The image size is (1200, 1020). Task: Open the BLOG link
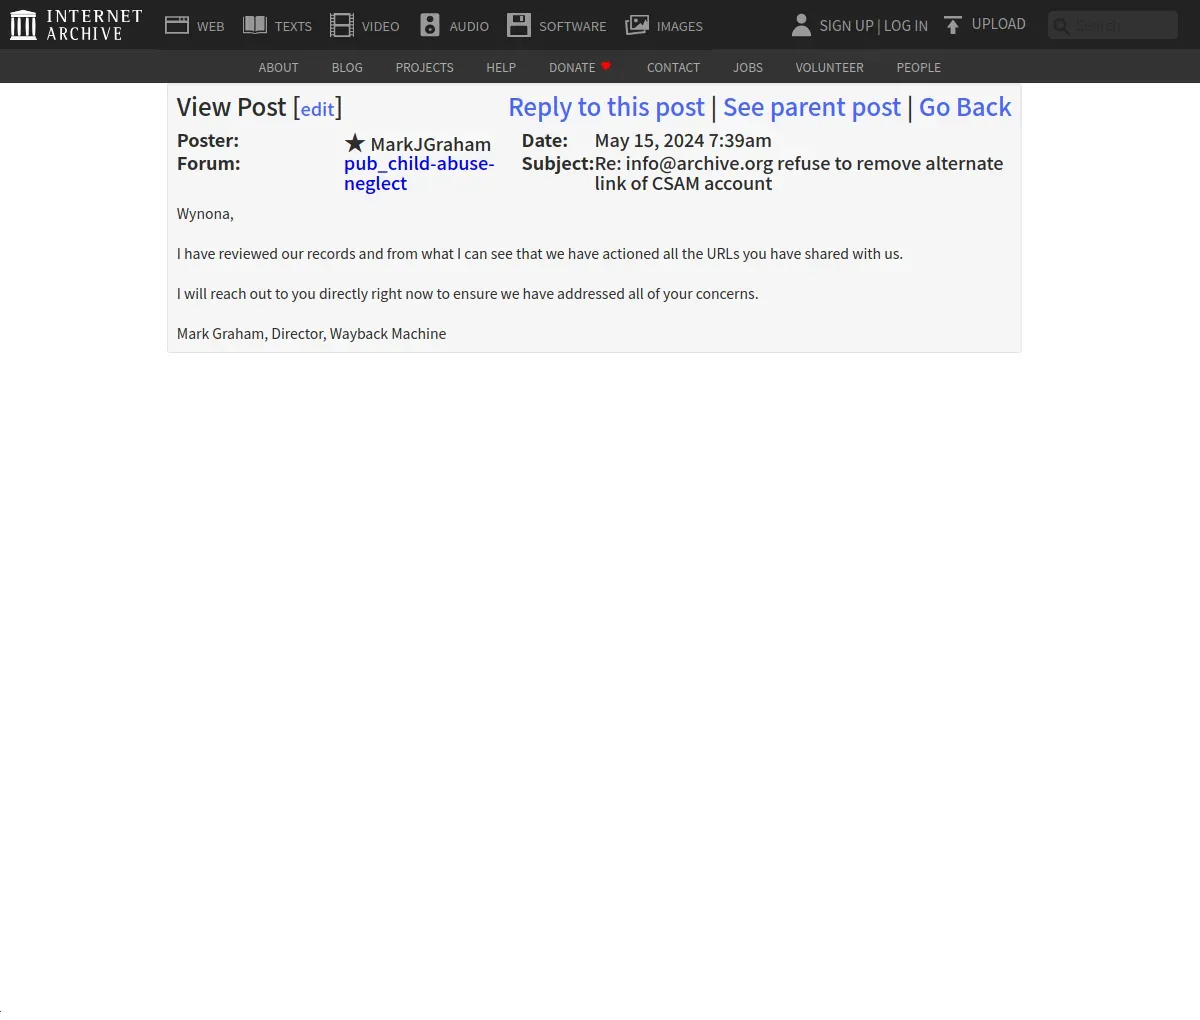[x=347, y=67]
